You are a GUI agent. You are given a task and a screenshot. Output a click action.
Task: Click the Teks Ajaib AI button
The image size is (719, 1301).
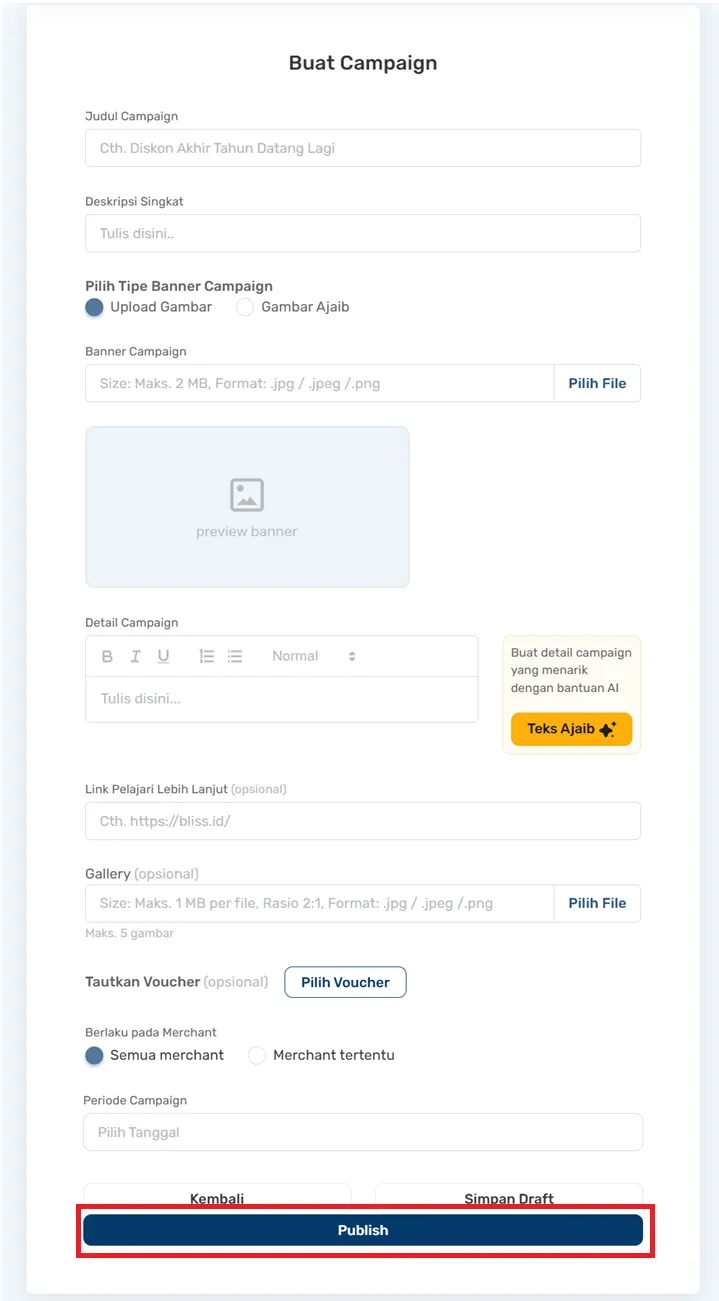[571, 729]
